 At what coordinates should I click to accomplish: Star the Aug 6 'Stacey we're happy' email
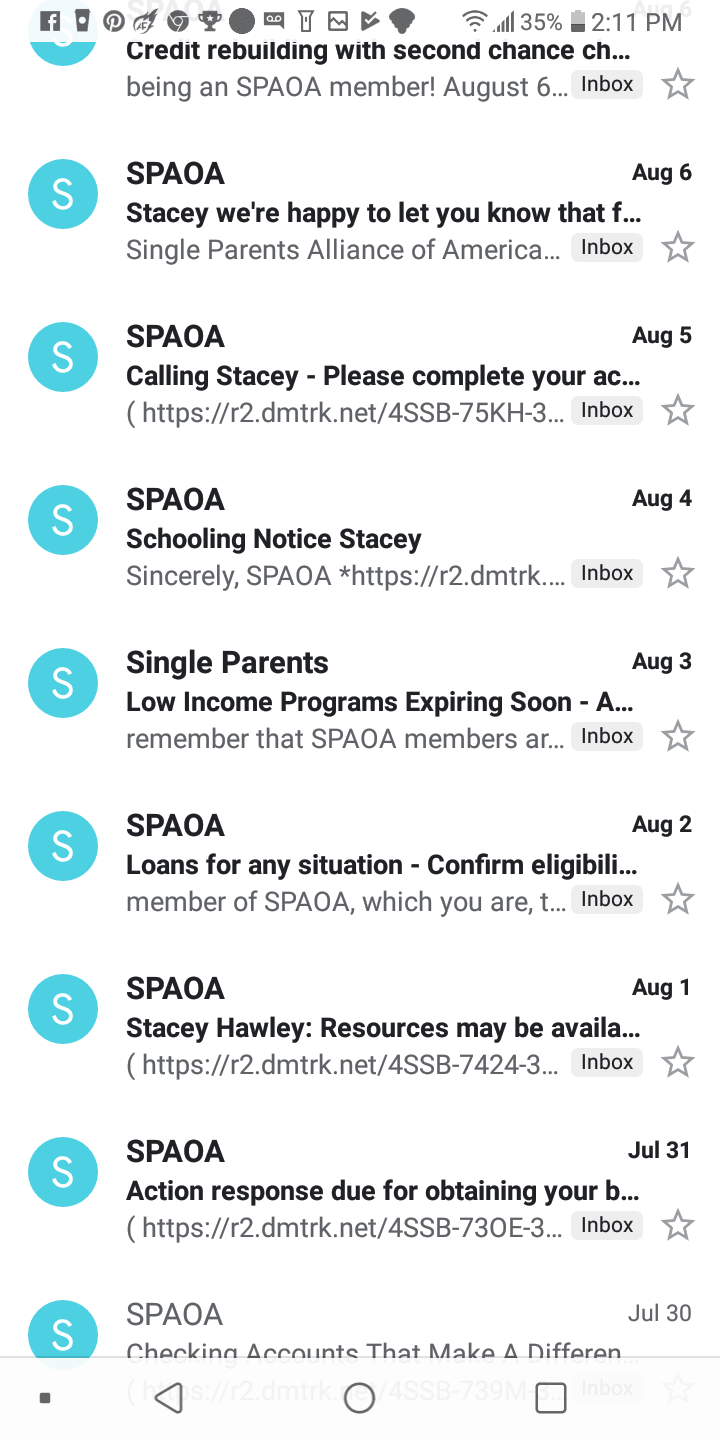coord(678,247)
